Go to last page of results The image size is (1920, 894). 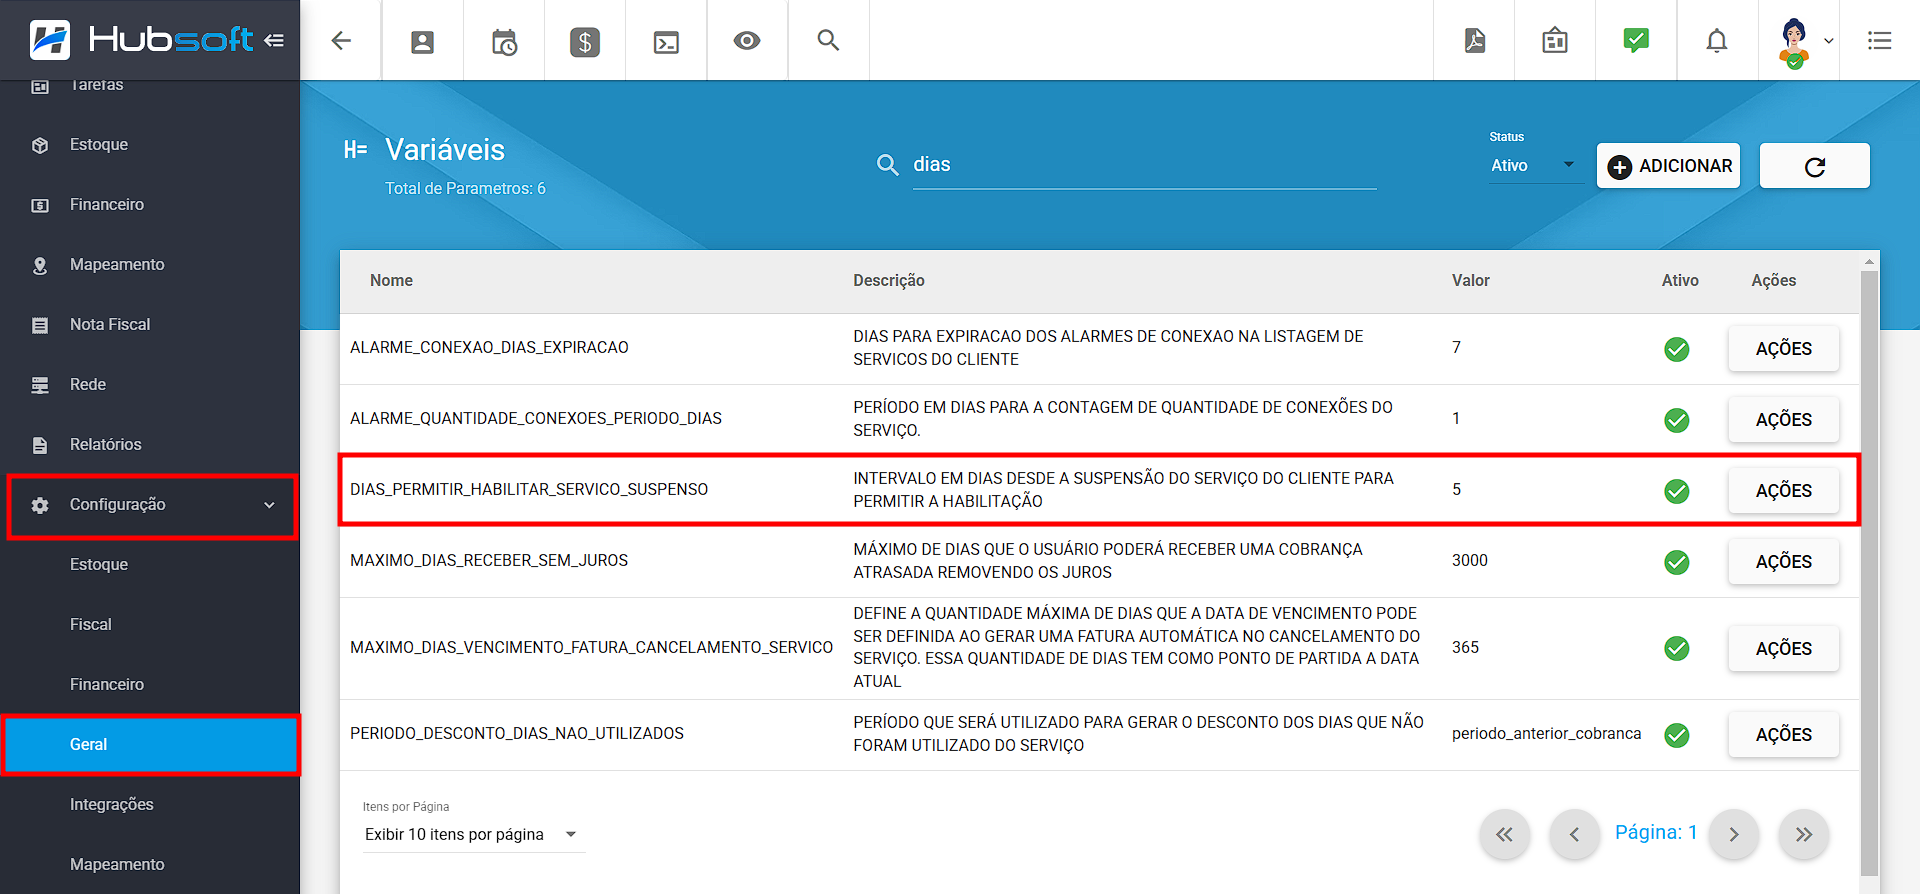coord(1804,834)
